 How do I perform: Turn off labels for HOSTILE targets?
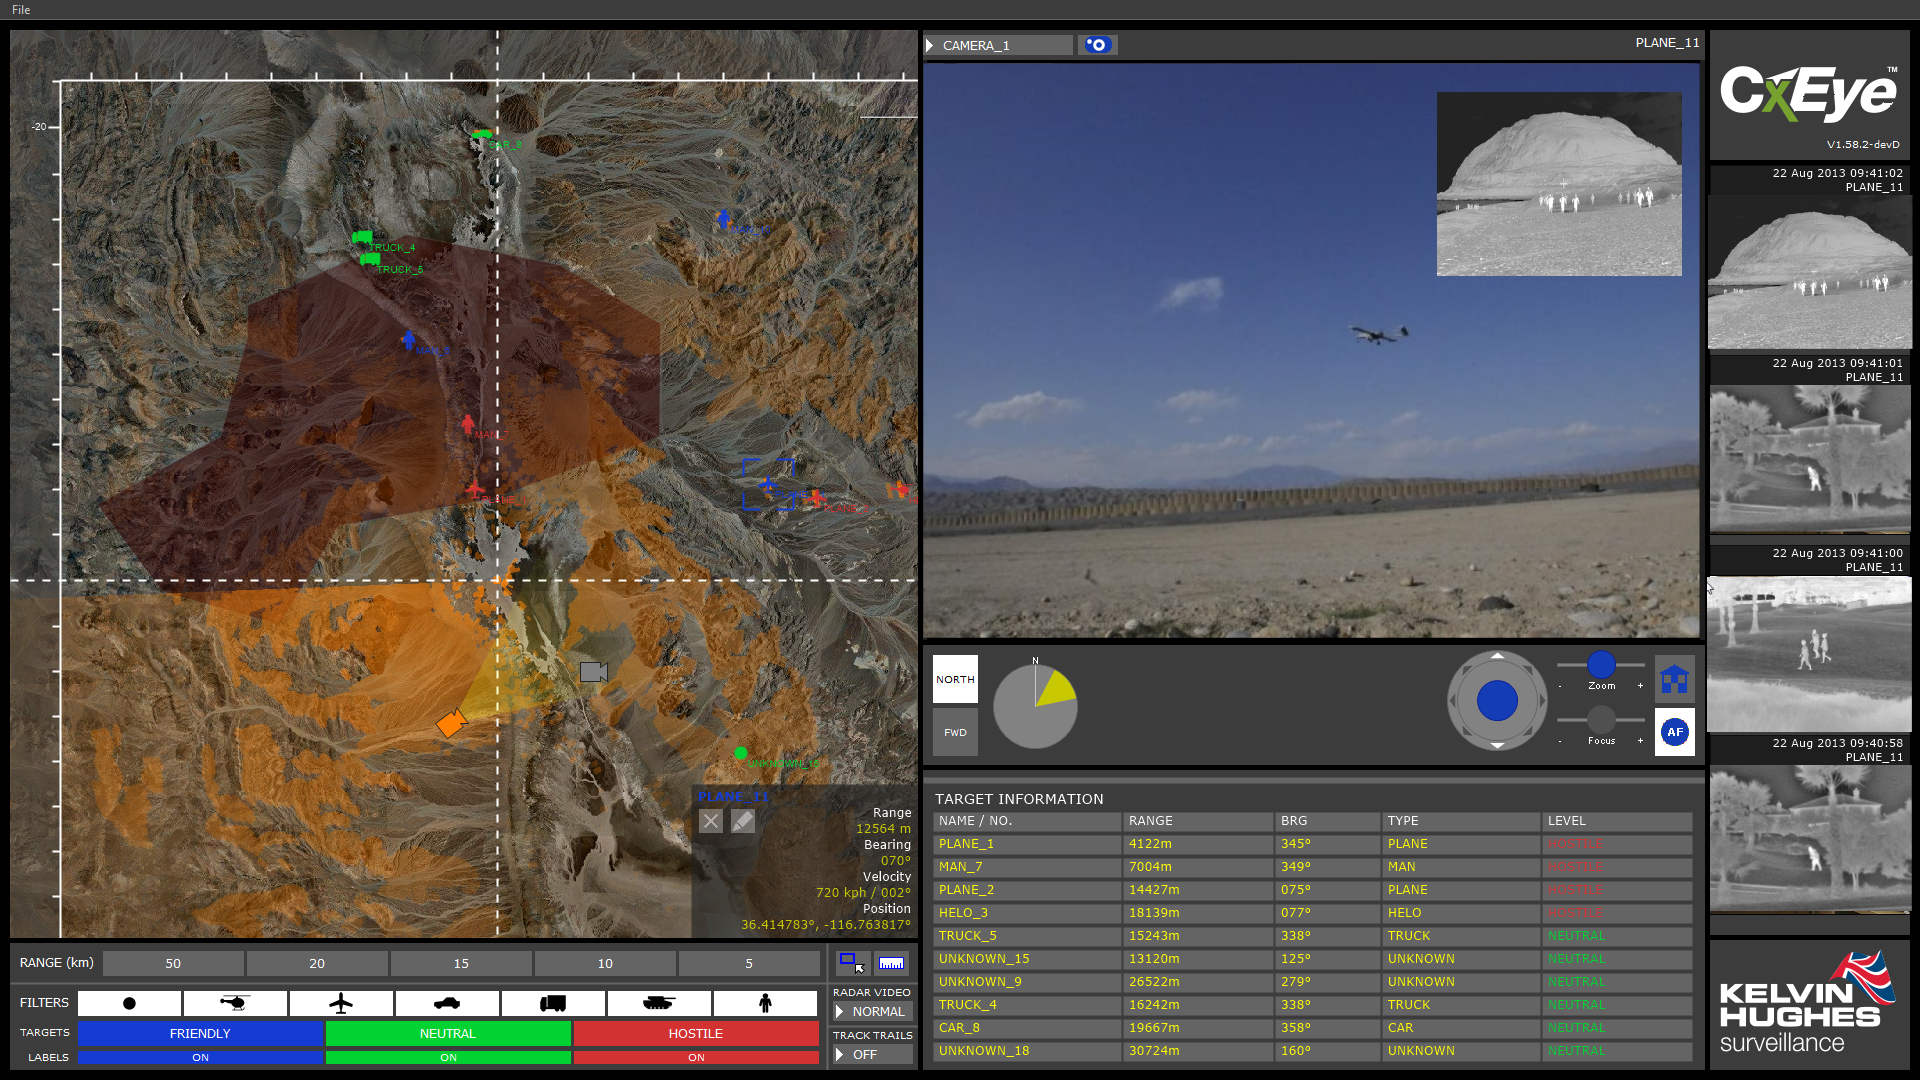(695, 1057)
